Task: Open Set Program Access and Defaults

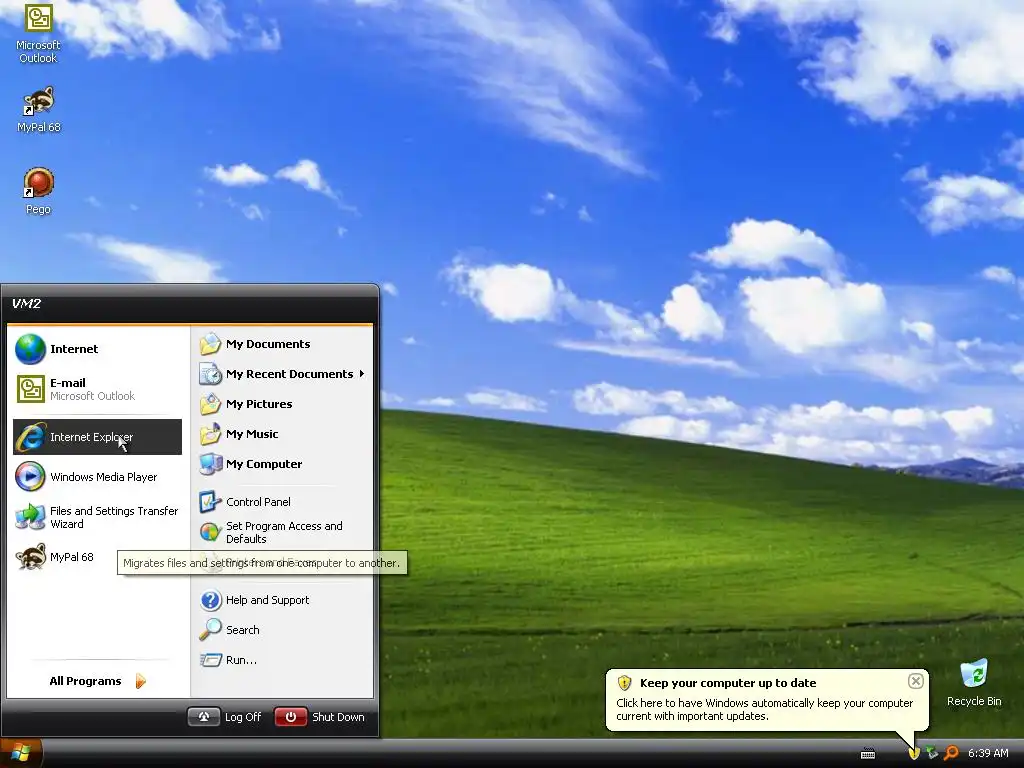Action: point(284,532)
